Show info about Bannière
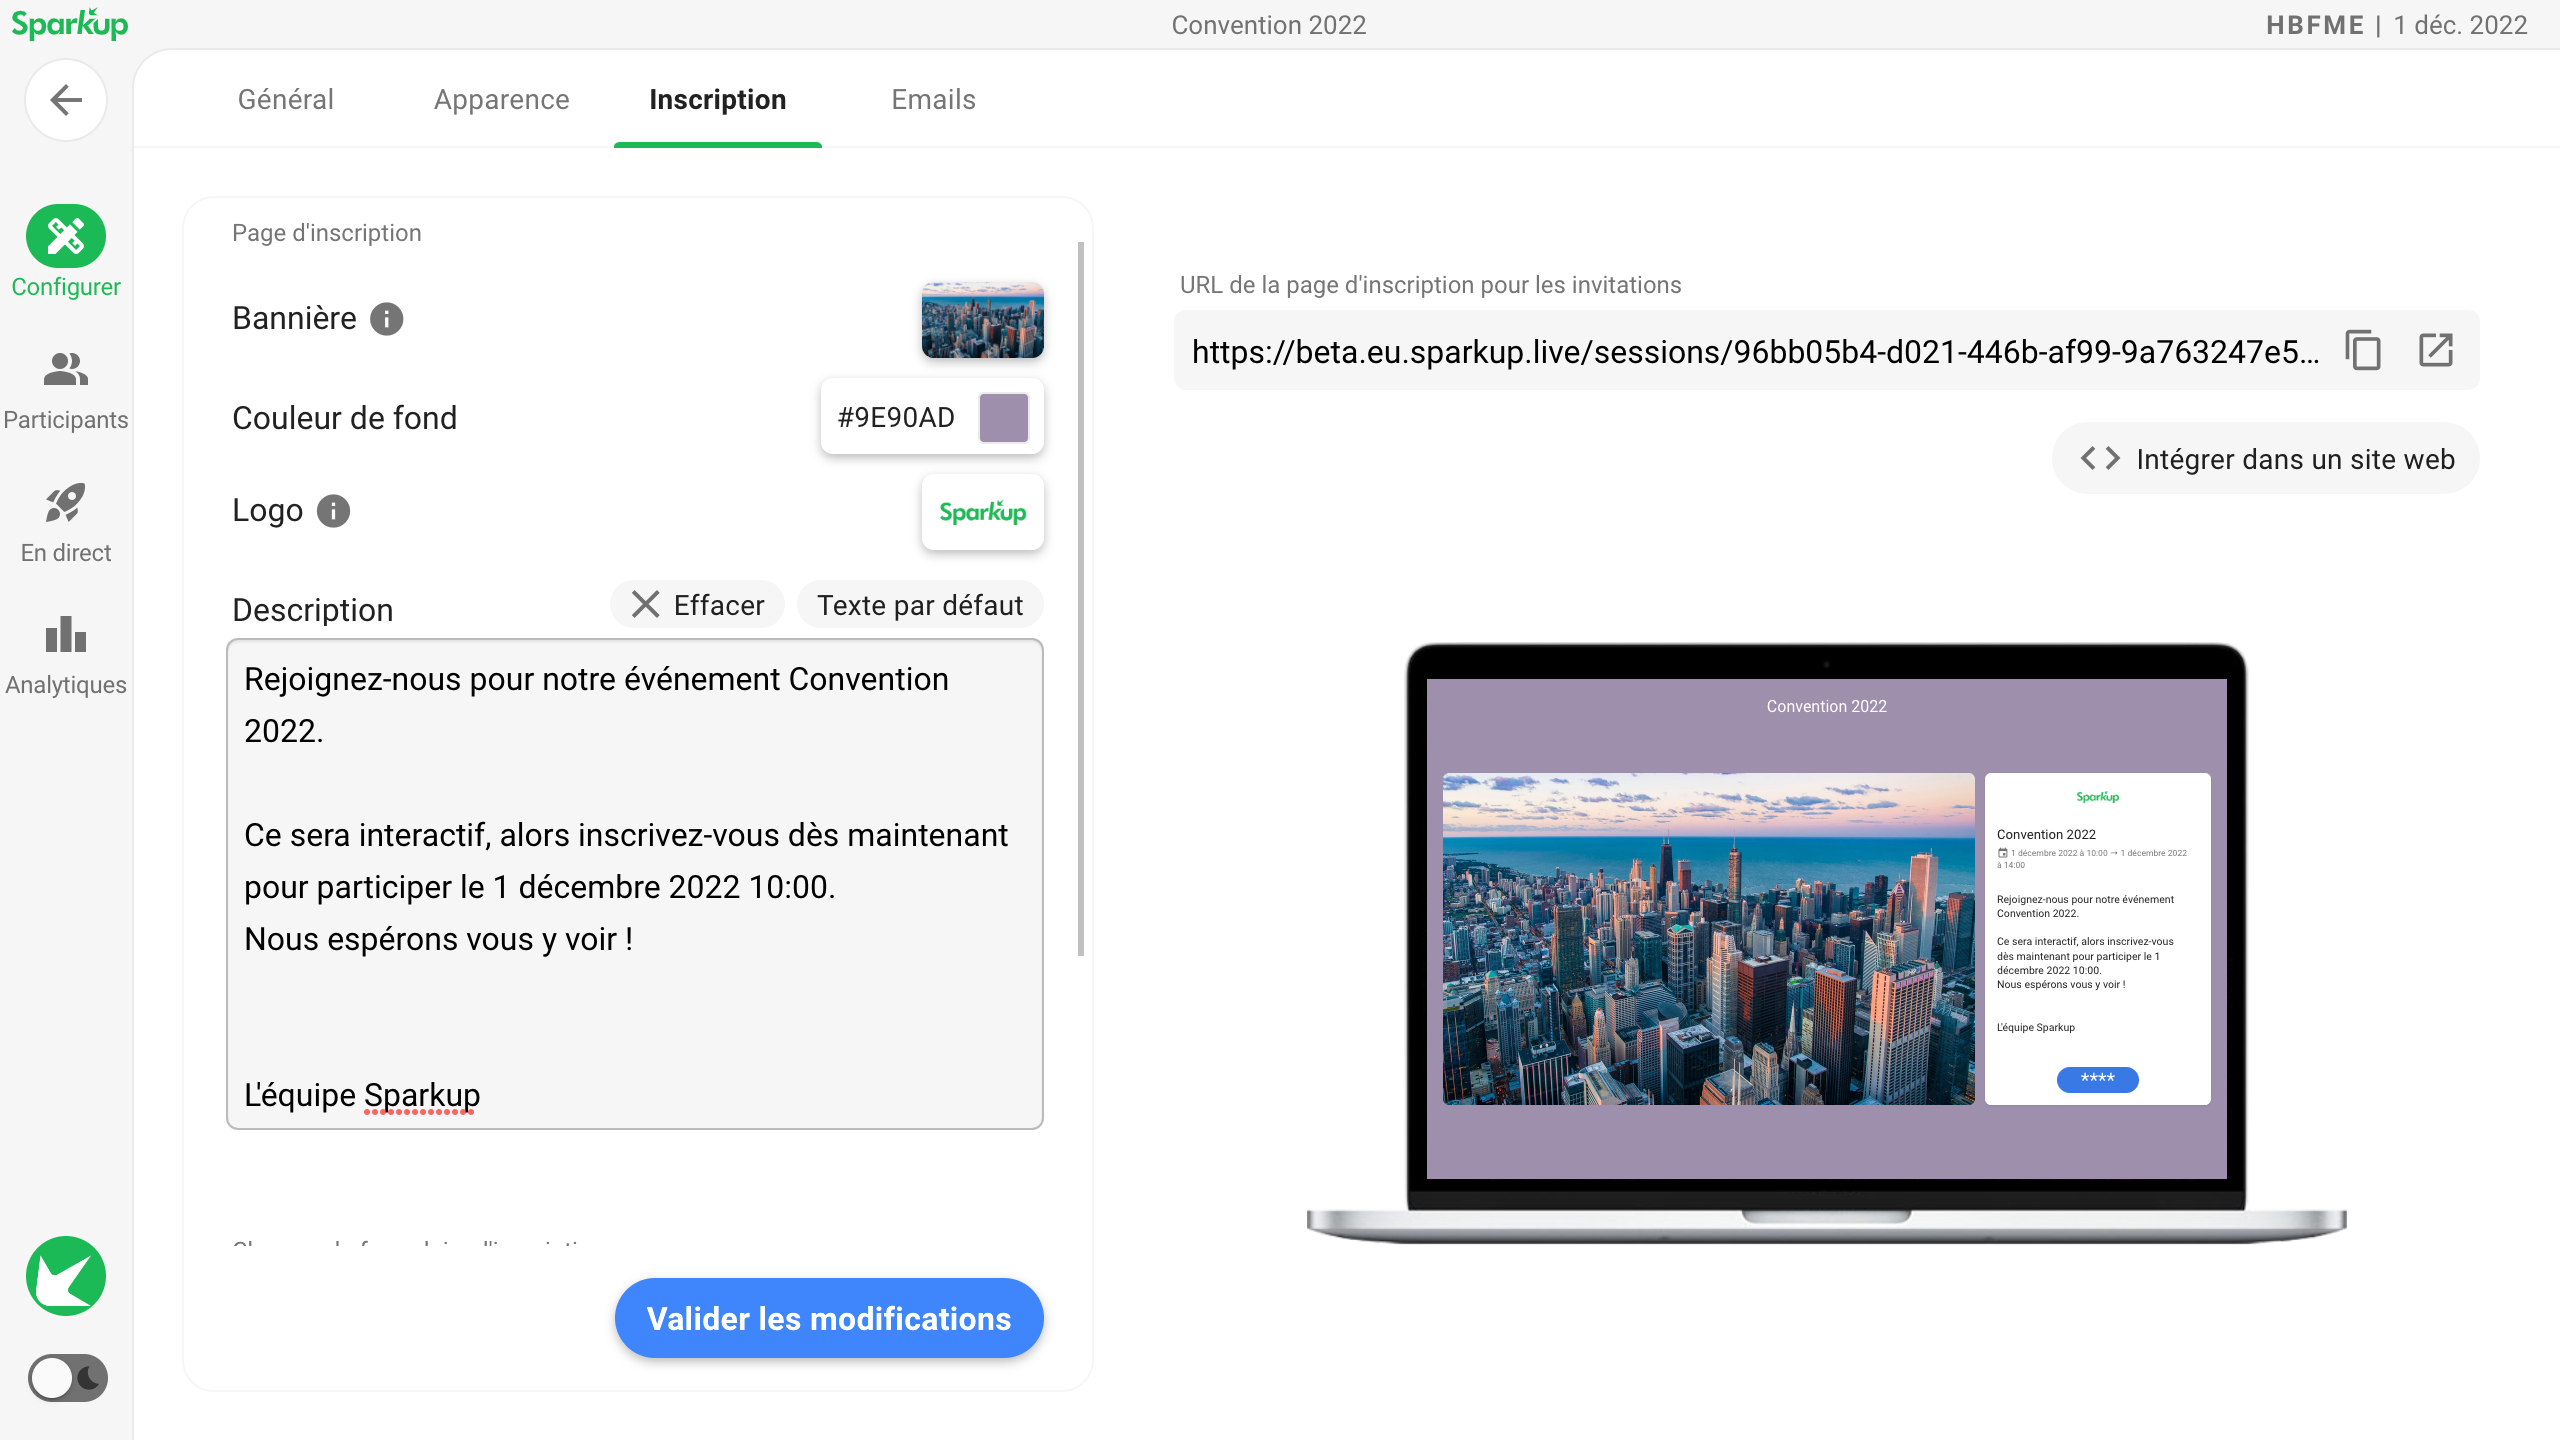The height and width of the screenshot is (1440, 2560). (387, 319)
